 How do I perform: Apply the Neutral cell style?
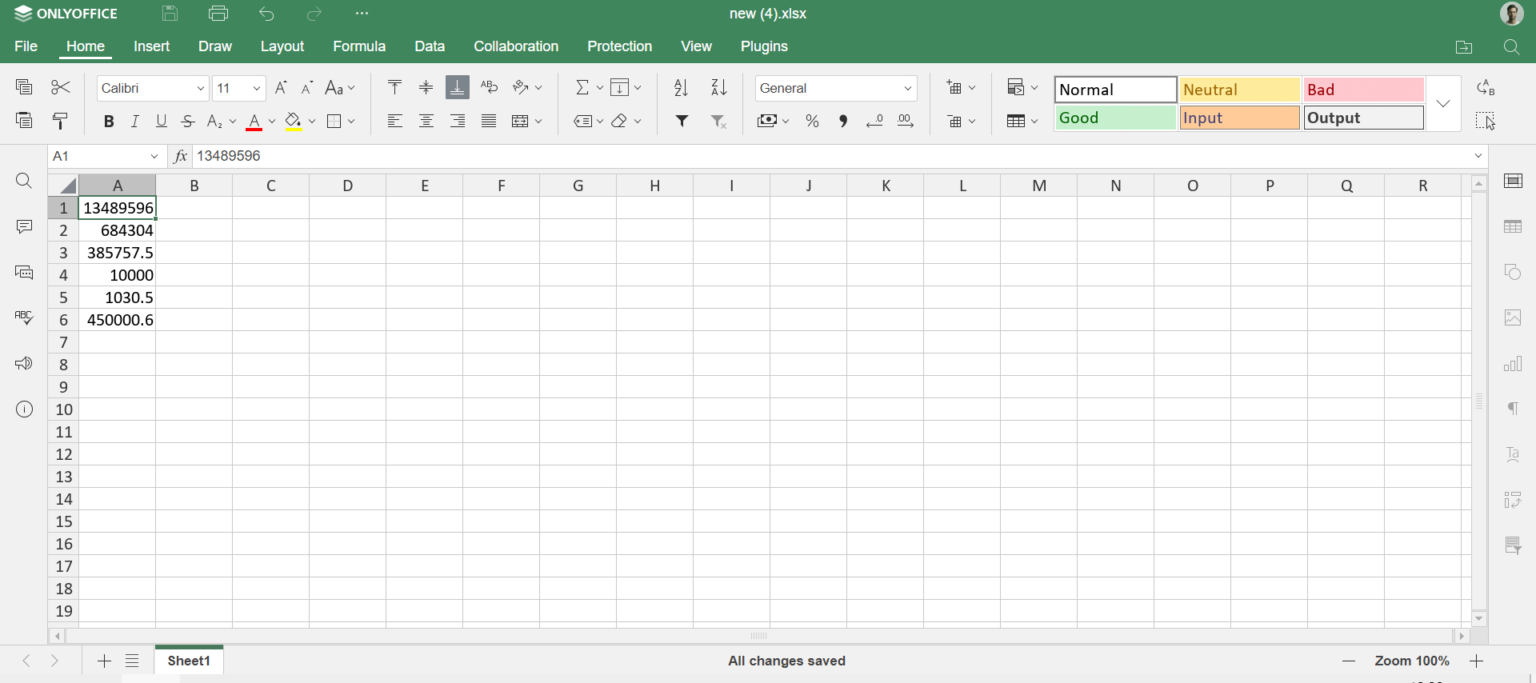tap(1239, 90)
